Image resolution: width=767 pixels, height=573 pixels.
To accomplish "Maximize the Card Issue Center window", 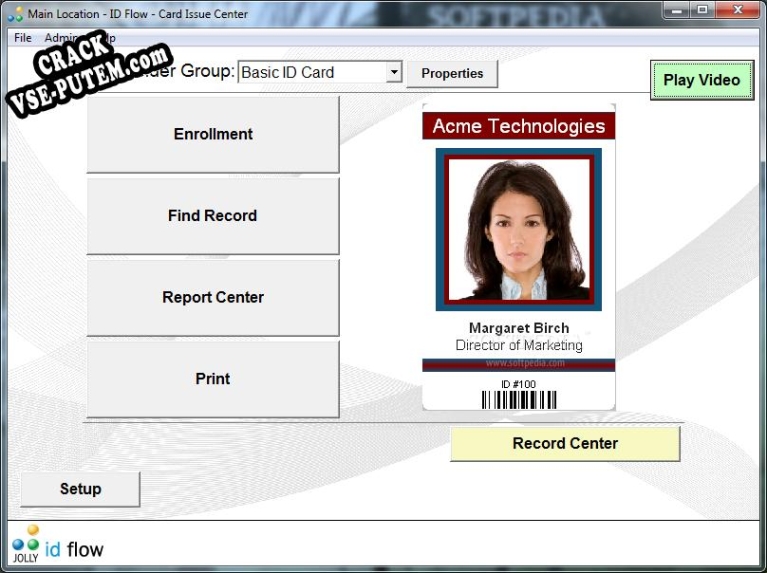I will pos(702,10).
